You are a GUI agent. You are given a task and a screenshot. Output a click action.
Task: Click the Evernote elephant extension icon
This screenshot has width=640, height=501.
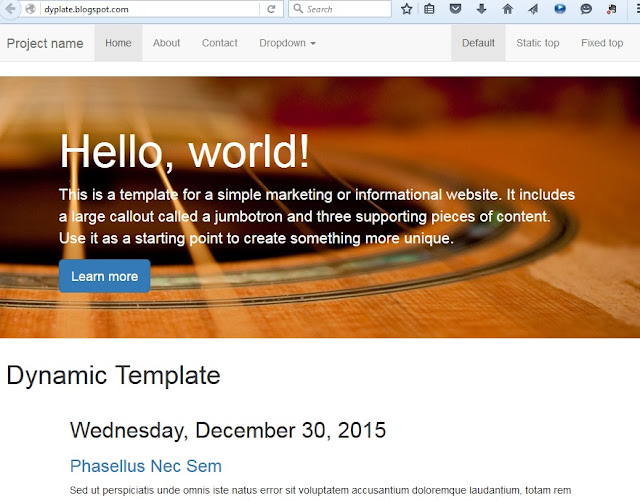611,9
